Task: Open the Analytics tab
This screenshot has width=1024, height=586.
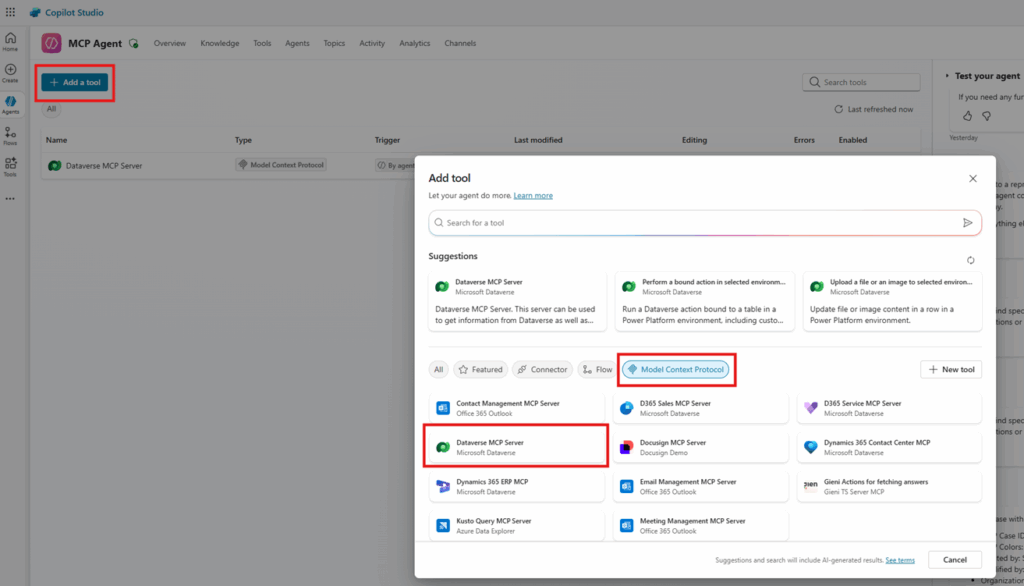Action: tap(415, 43)
